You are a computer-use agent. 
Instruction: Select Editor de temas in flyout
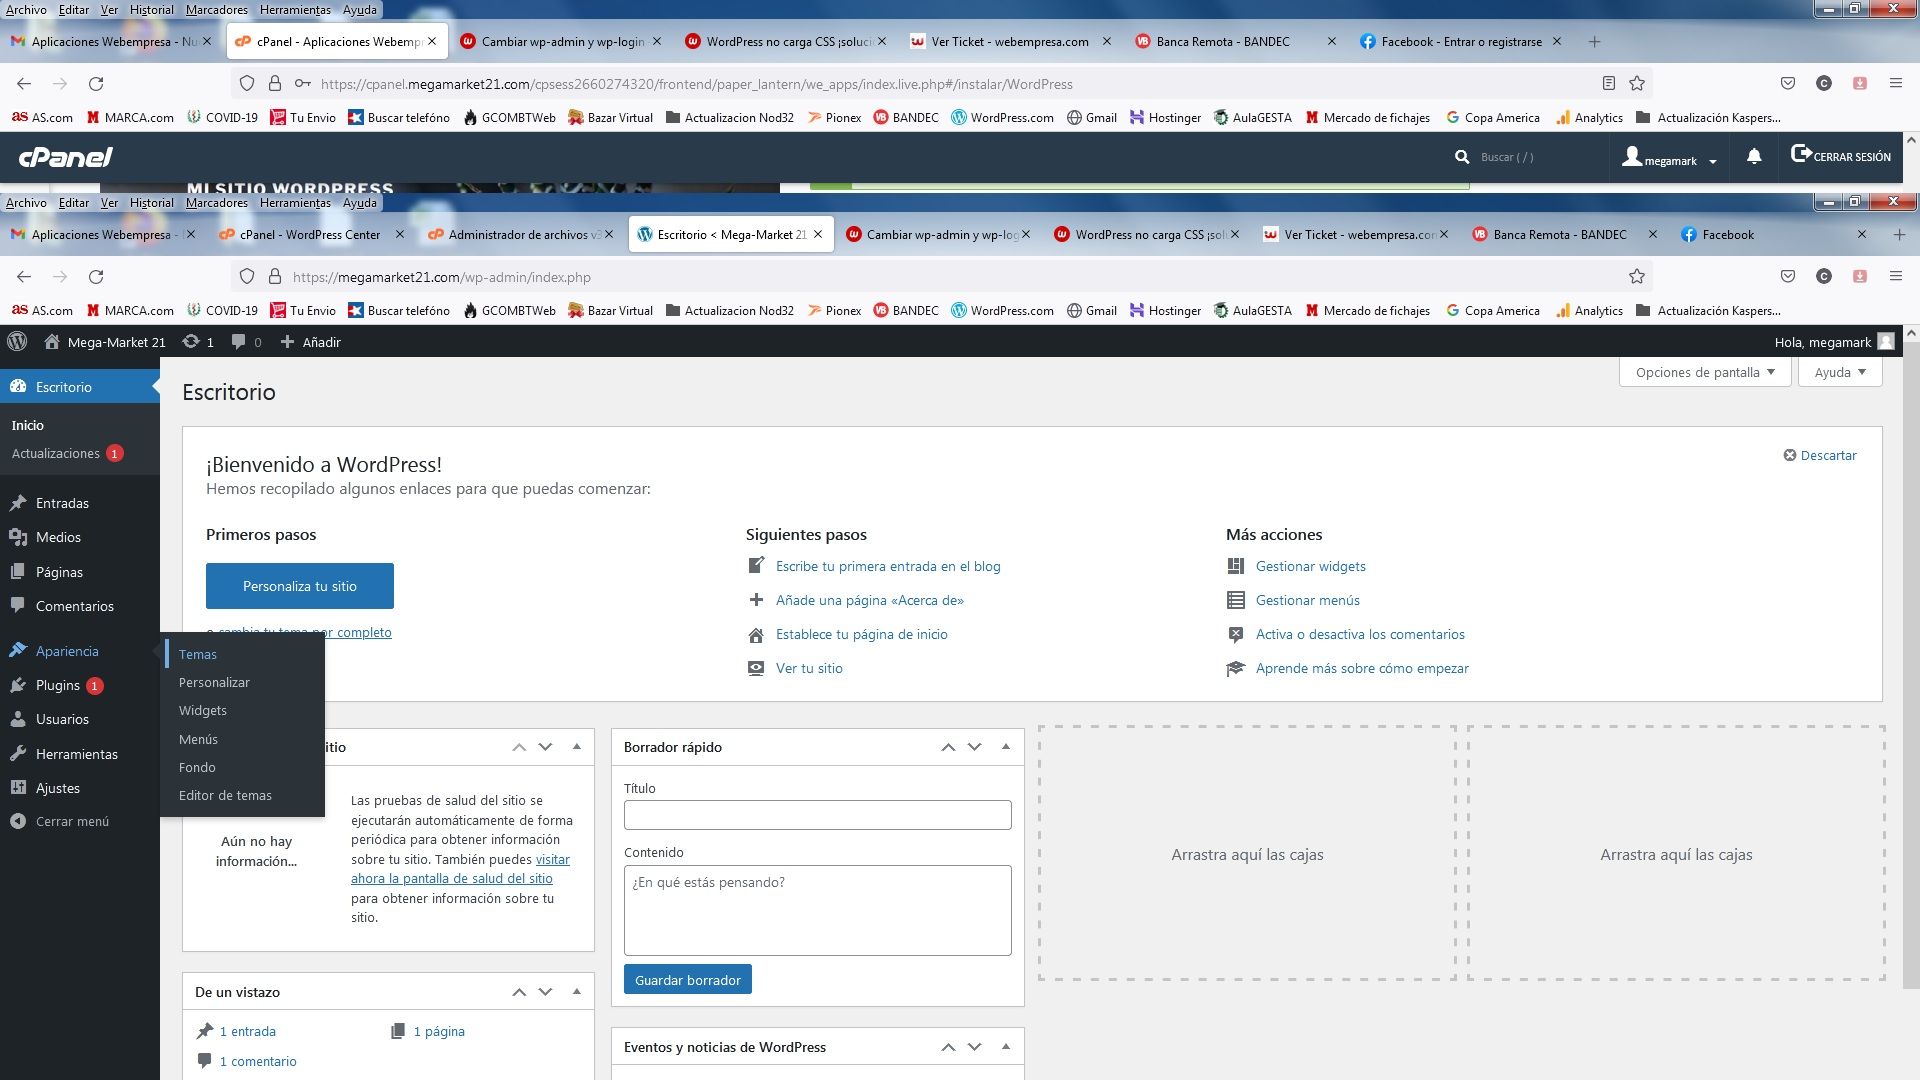click(225, 795)
